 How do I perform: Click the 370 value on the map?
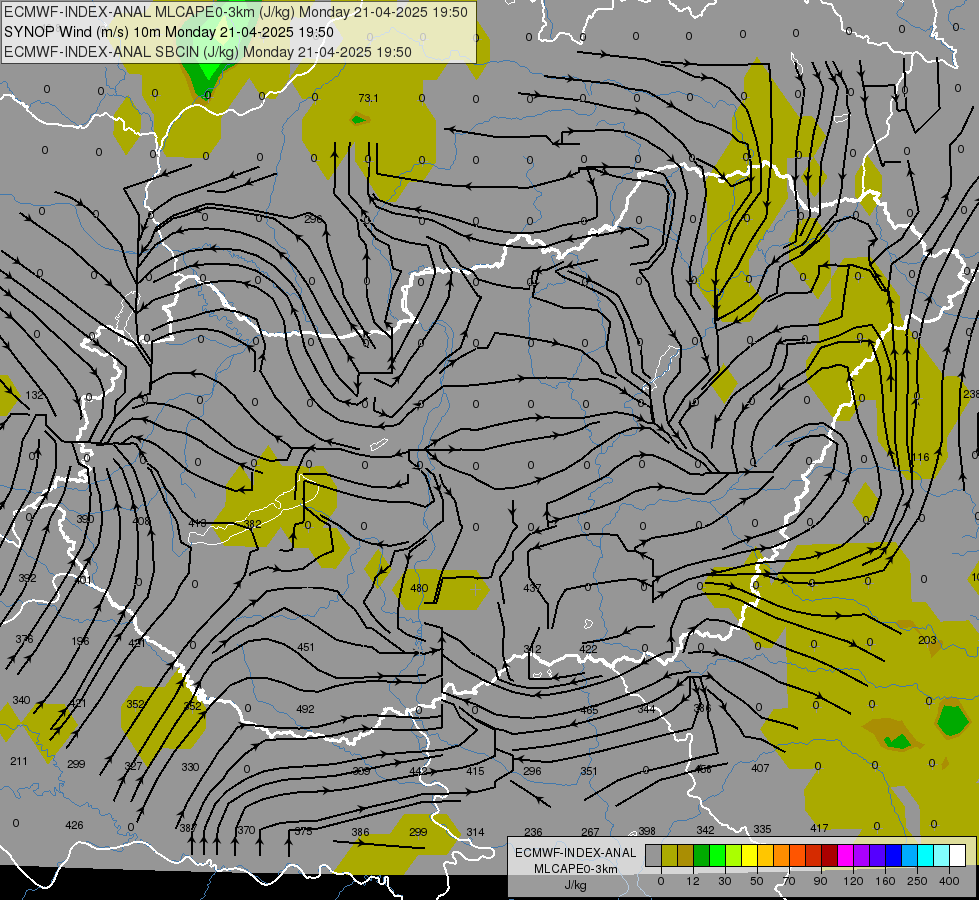[247, 830]
